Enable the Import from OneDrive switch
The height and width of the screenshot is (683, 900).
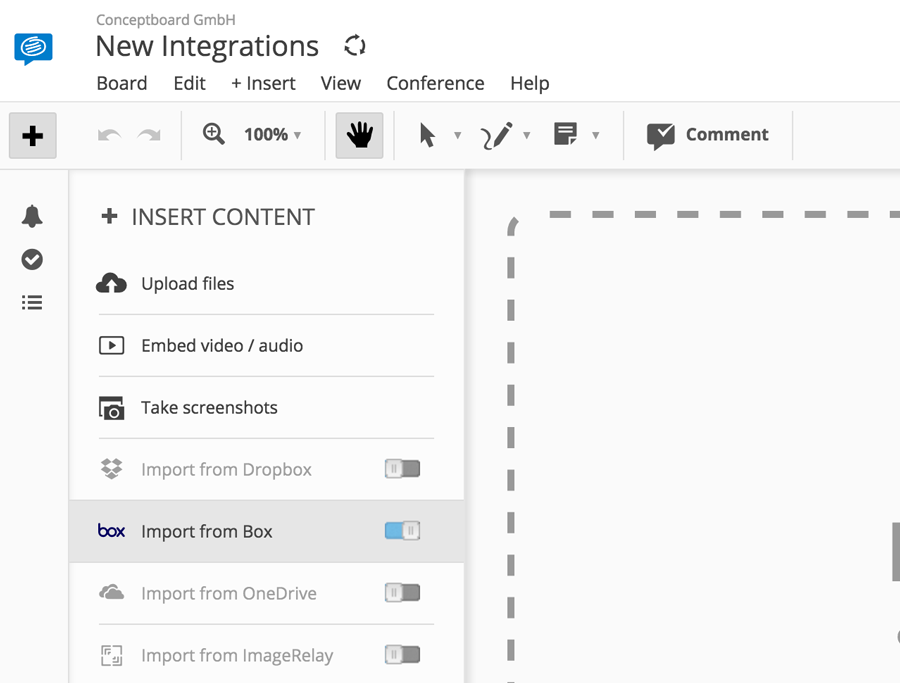[x=402, y=593]
